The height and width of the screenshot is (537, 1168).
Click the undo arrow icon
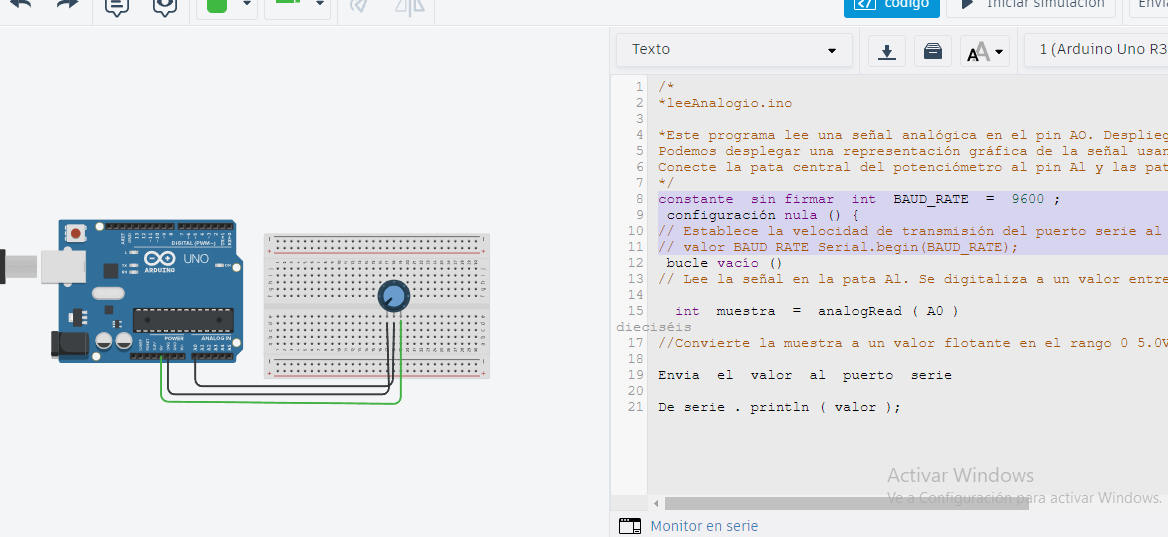21,4
